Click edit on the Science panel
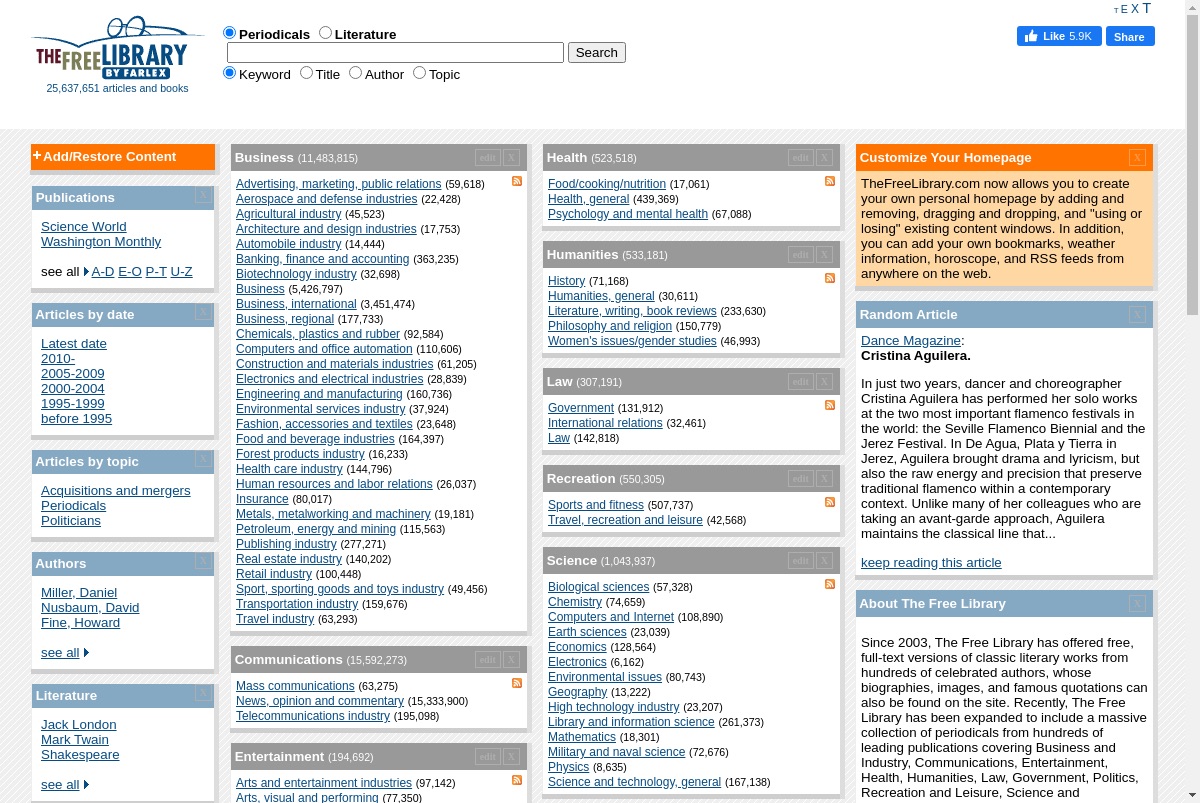Image resolution: width=1200 pixels, height=803 pixels. pyautogui.click(x=801, y=560)
